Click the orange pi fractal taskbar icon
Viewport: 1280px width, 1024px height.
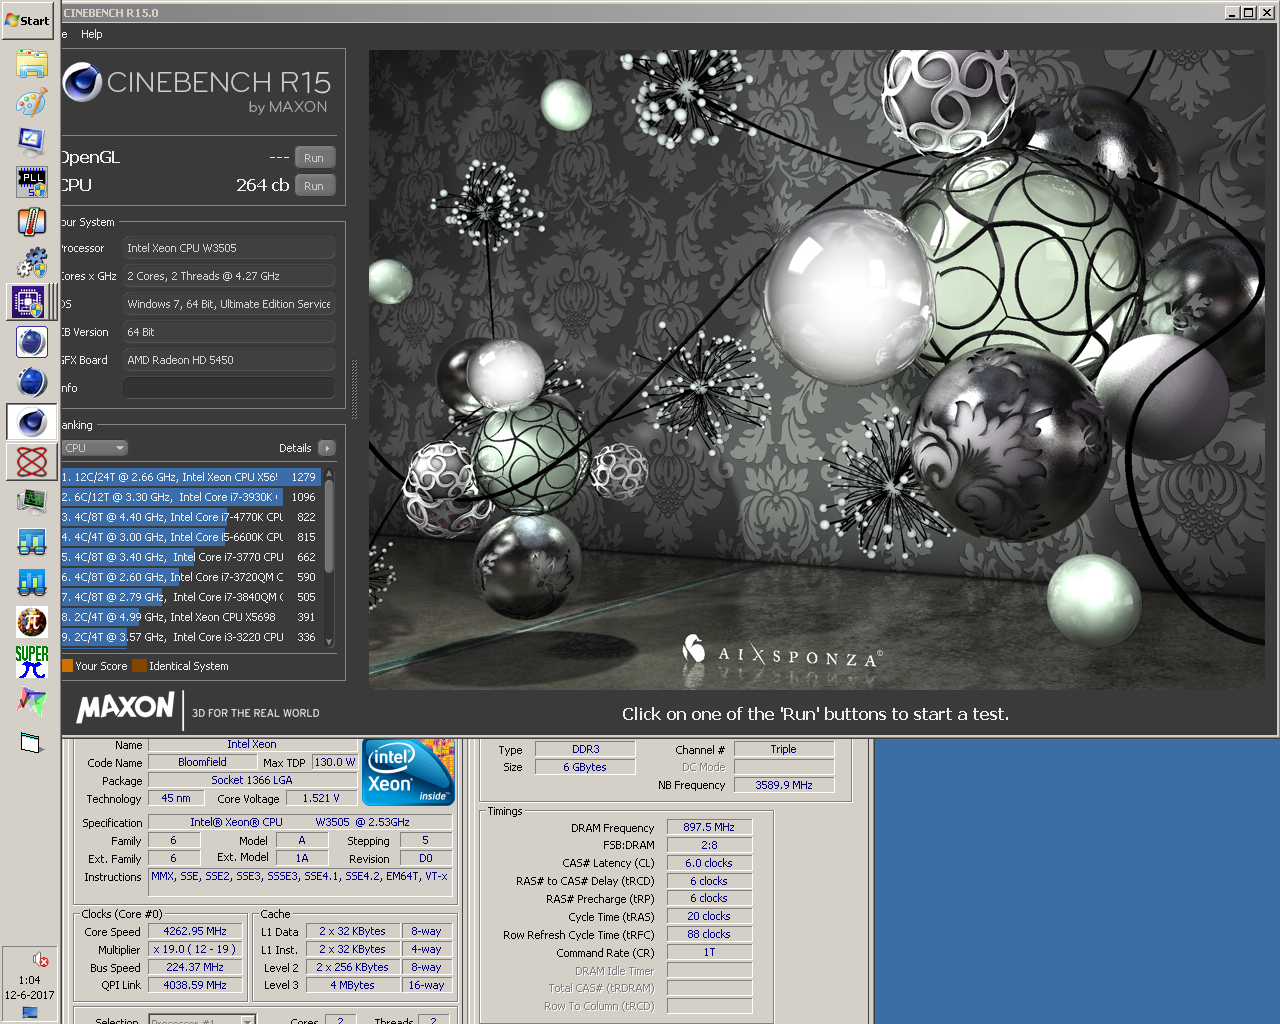tap(31, 622)
